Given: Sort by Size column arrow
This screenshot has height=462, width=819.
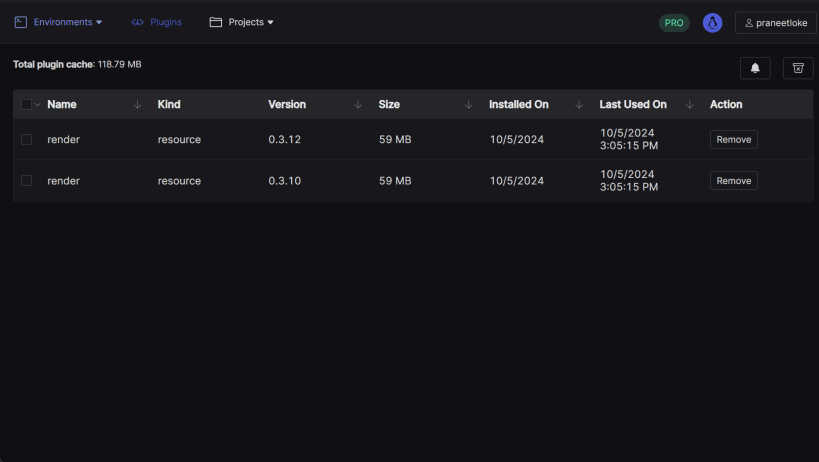Looking at the screenshot, I should (469, 104).
